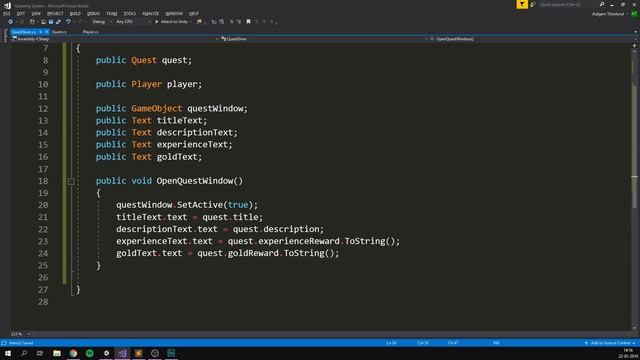
Task: Open the PROJECT menu
Action: 55,13
